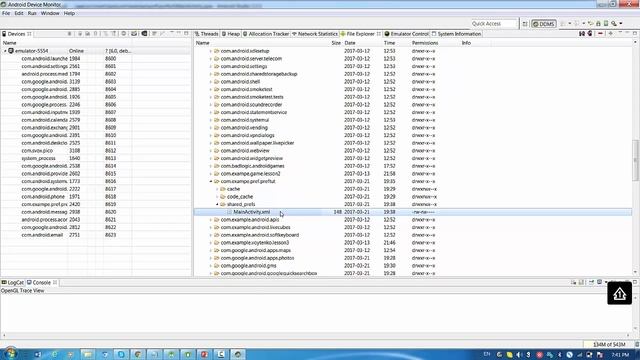Image resolution: width=640 pixels, height=360 pixels.
Task: Select com.google.android.apps.maps folder row
Action: [x=413, y=251]
